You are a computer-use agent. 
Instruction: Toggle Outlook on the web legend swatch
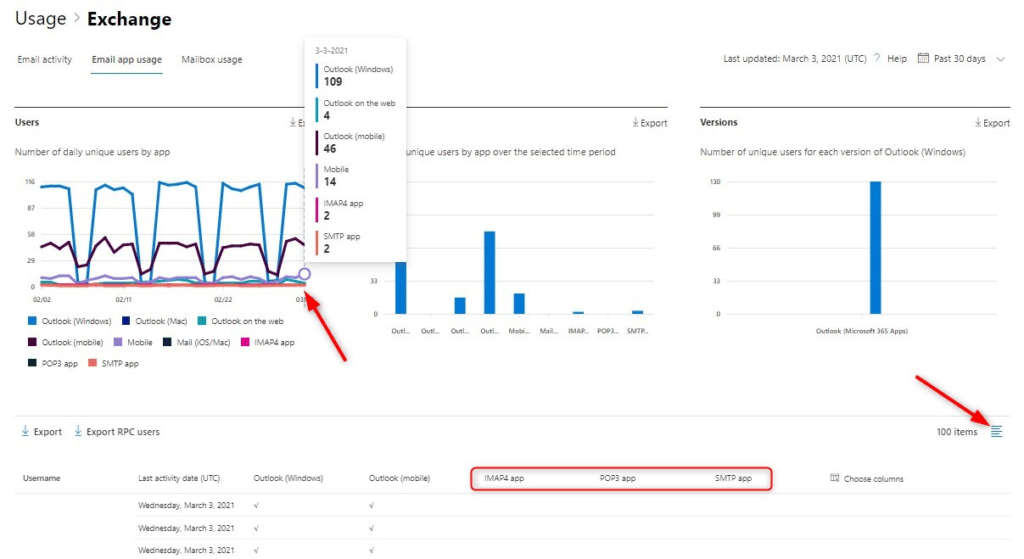(202, 321)
